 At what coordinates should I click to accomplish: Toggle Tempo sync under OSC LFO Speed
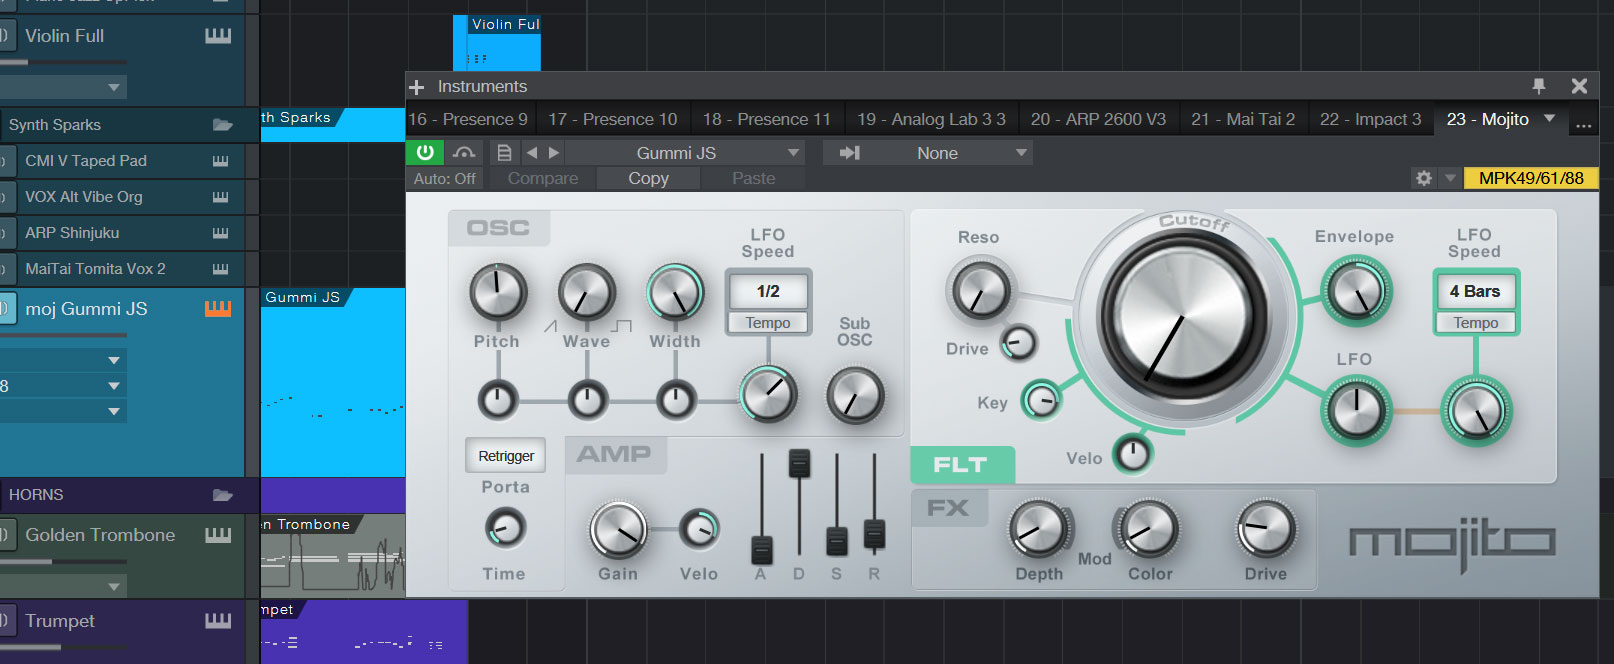pos(768,323)
